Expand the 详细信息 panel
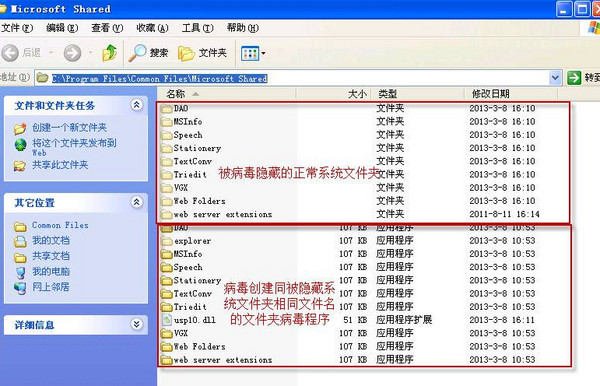 point(137,324)
